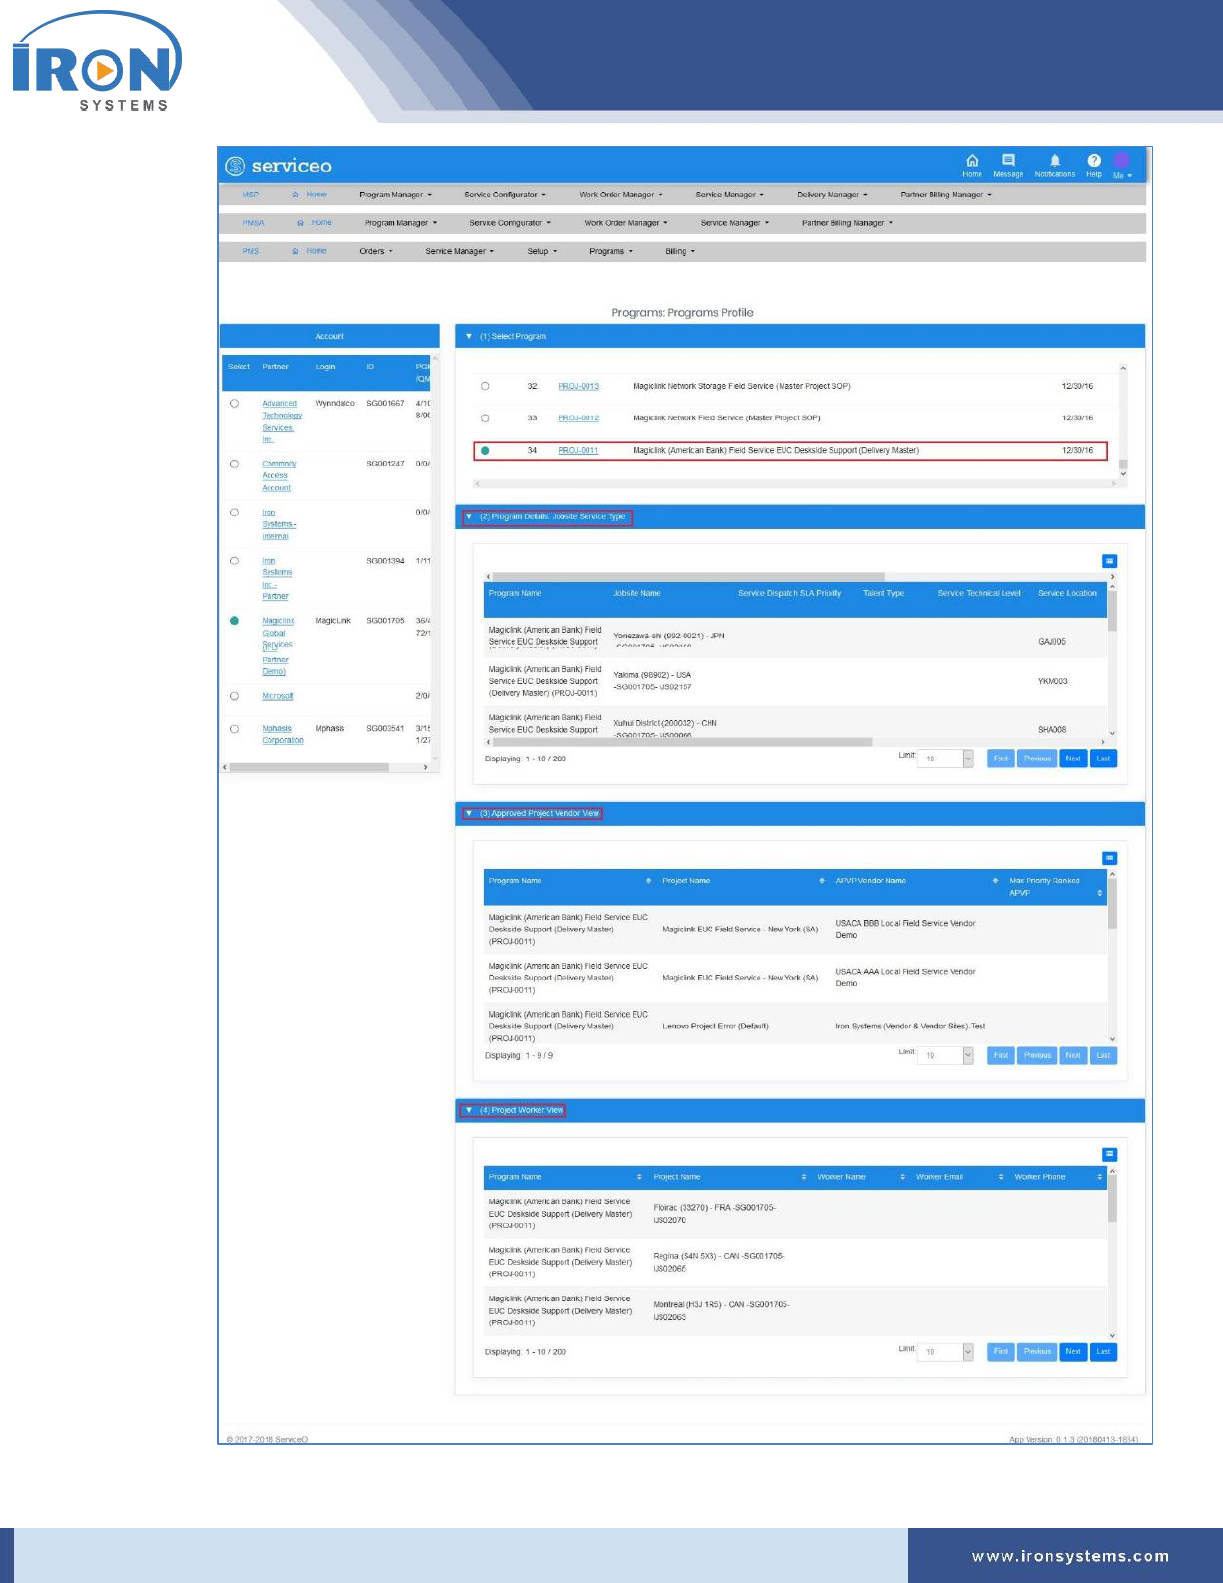Collapse the (1) Select Program section
Screen dimensions: 1223x1583
tap(468, 336)
